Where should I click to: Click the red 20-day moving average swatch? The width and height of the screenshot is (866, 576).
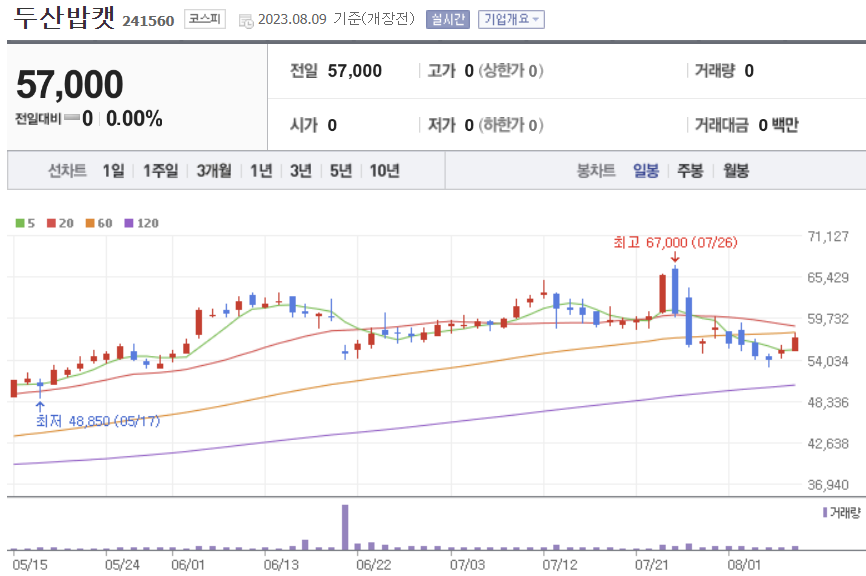click(x=51, y=223)
